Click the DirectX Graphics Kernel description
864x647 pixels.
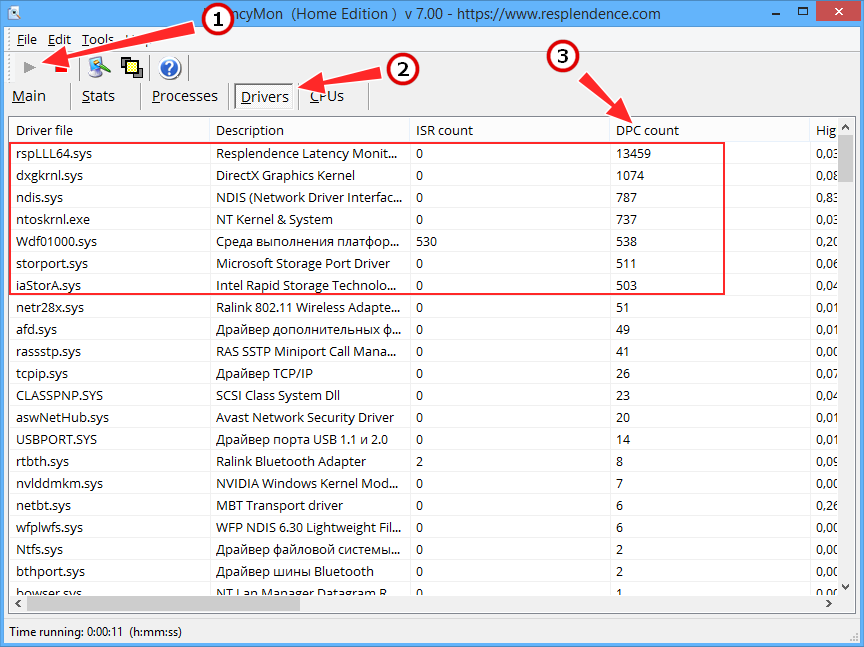[285, 175]
